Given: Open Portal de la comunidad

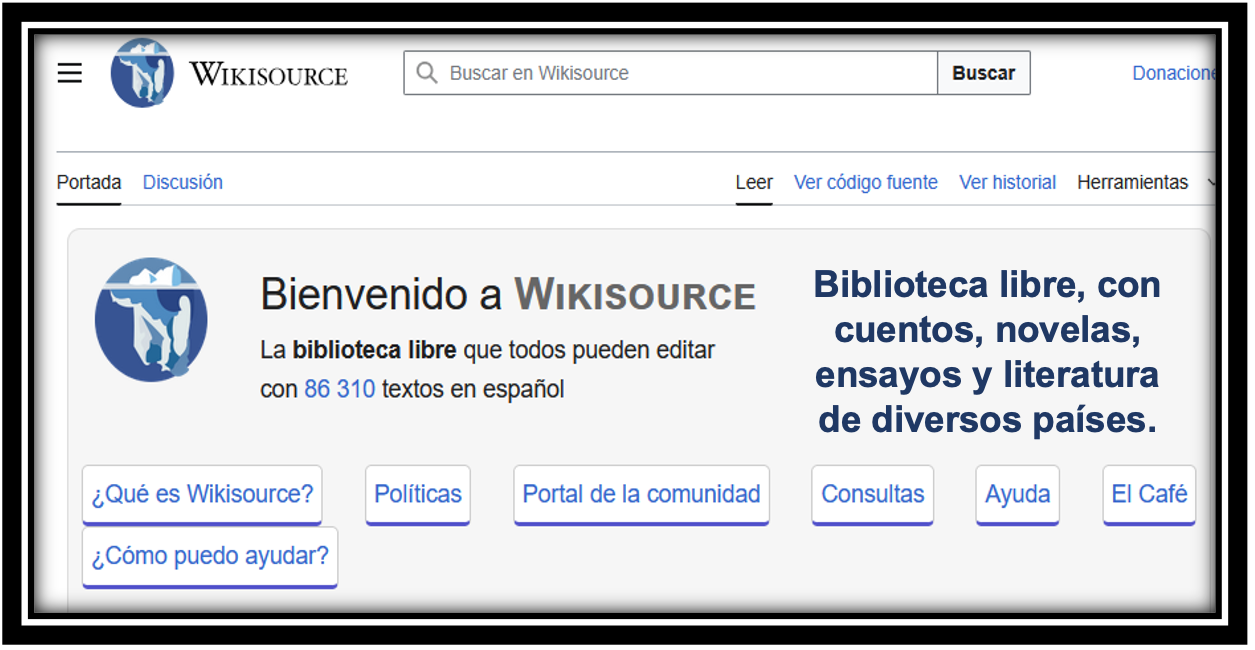Looking at the screenshot, I should 642,494.
